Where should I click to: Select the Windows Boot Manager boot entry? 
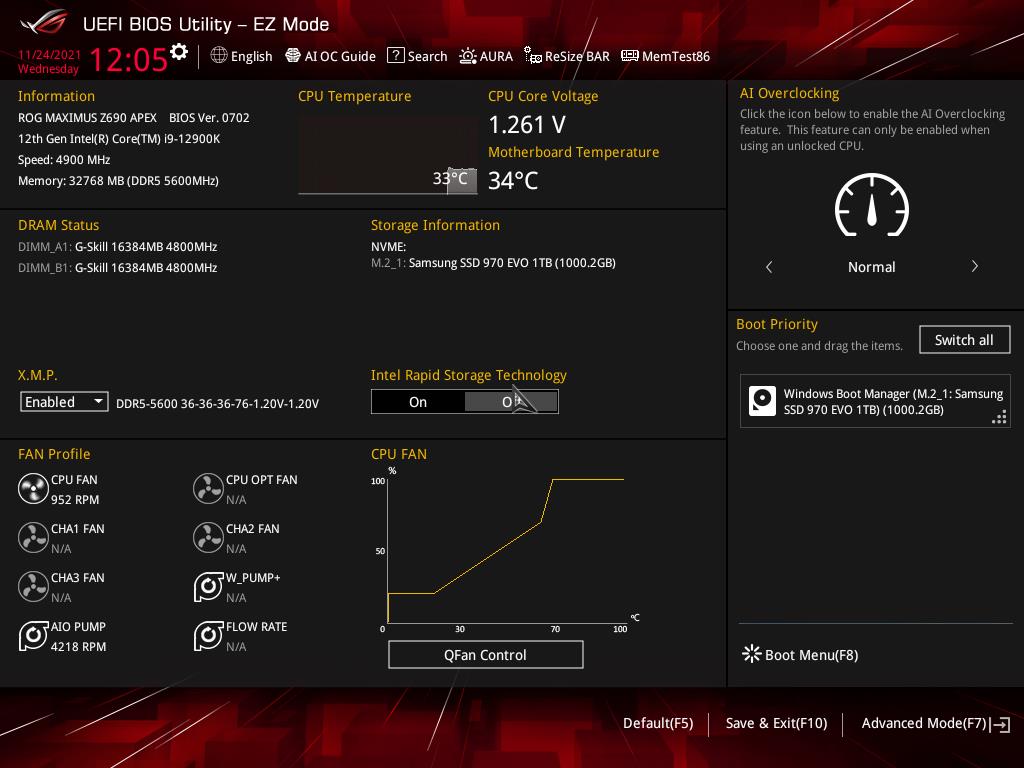pos(875,401)
